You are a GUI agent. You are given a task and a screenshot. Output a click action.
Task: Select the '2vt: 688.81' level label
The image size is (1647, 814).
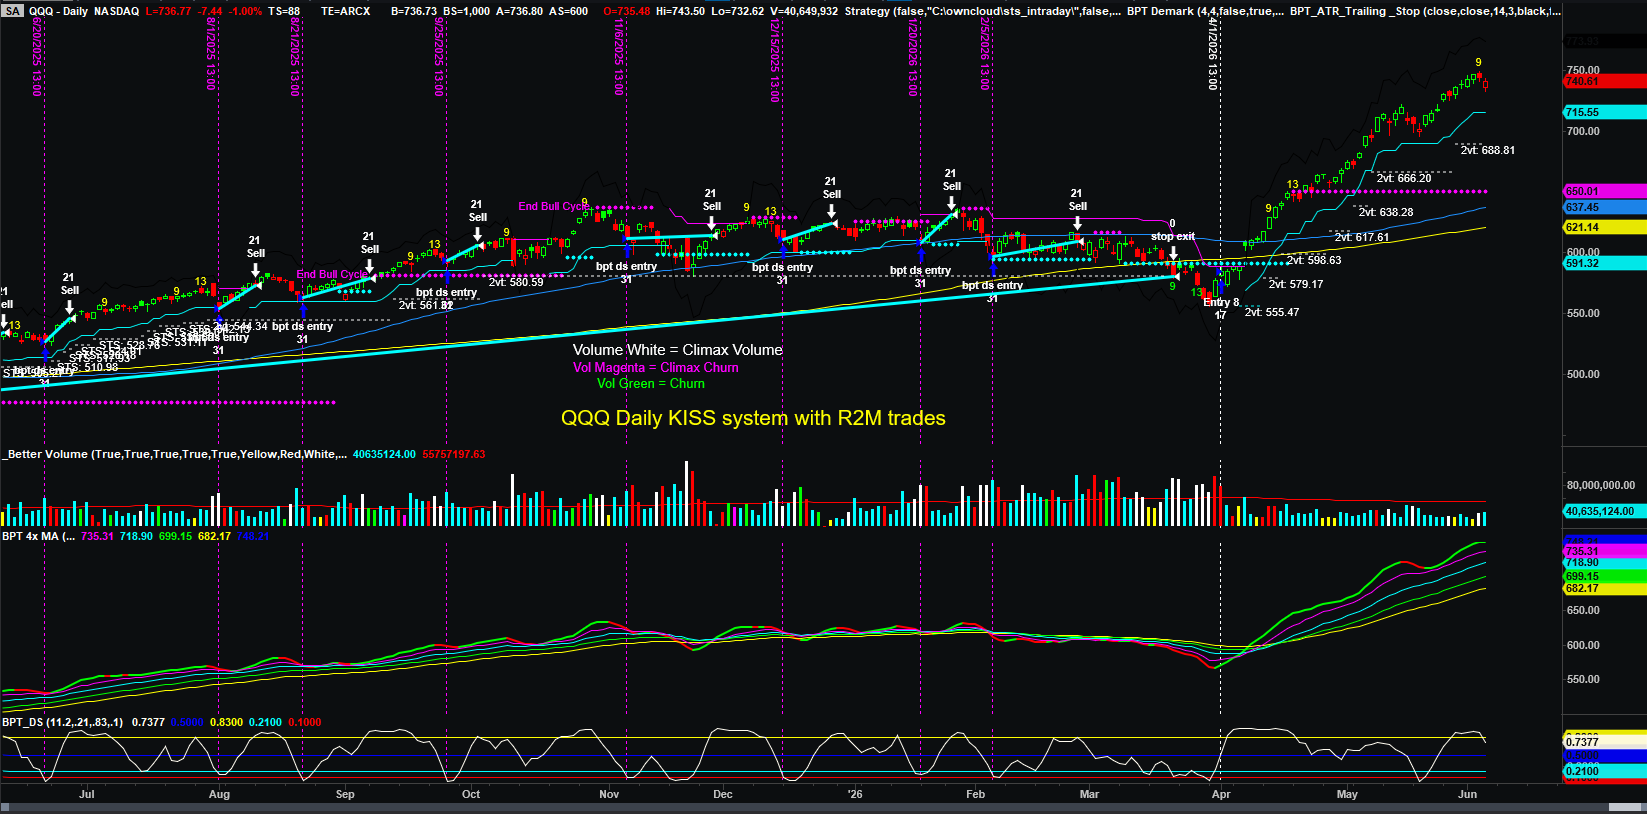coord(1488,150)
